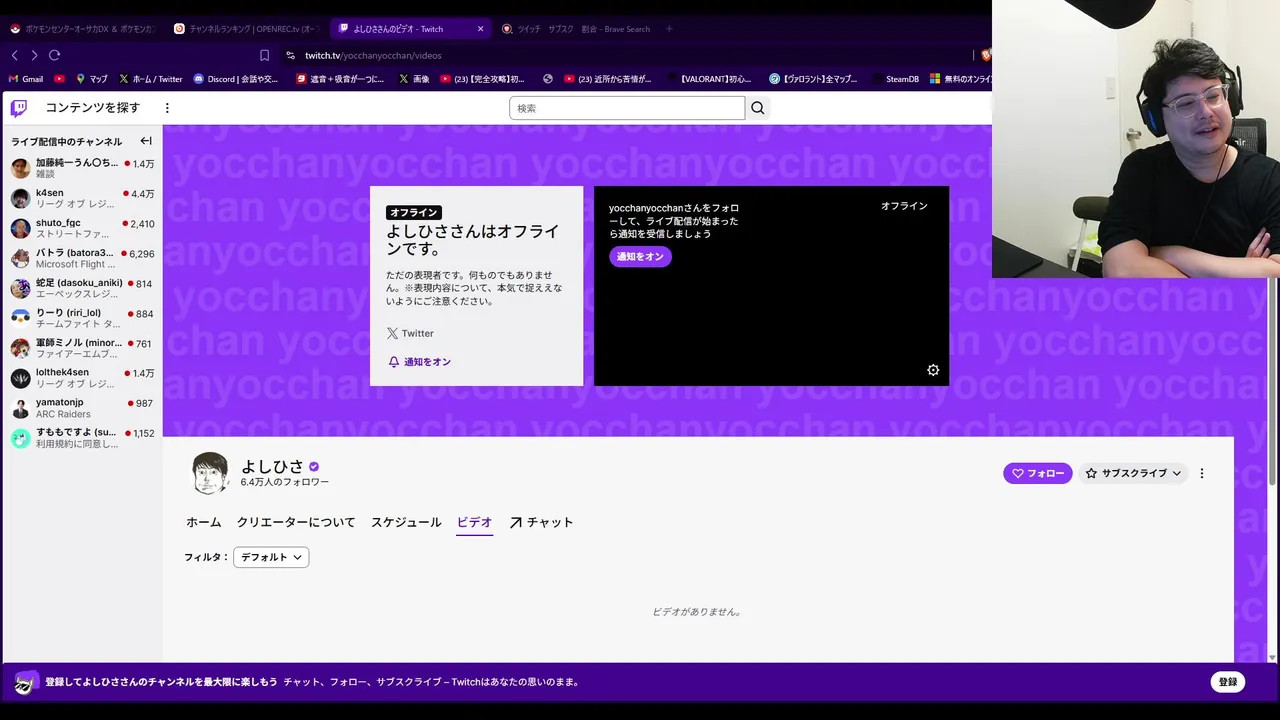Click the ライブ配信中のチャンネル heading
The width and height of the screenshot is (1280, 720).
(x=66, y=142)
